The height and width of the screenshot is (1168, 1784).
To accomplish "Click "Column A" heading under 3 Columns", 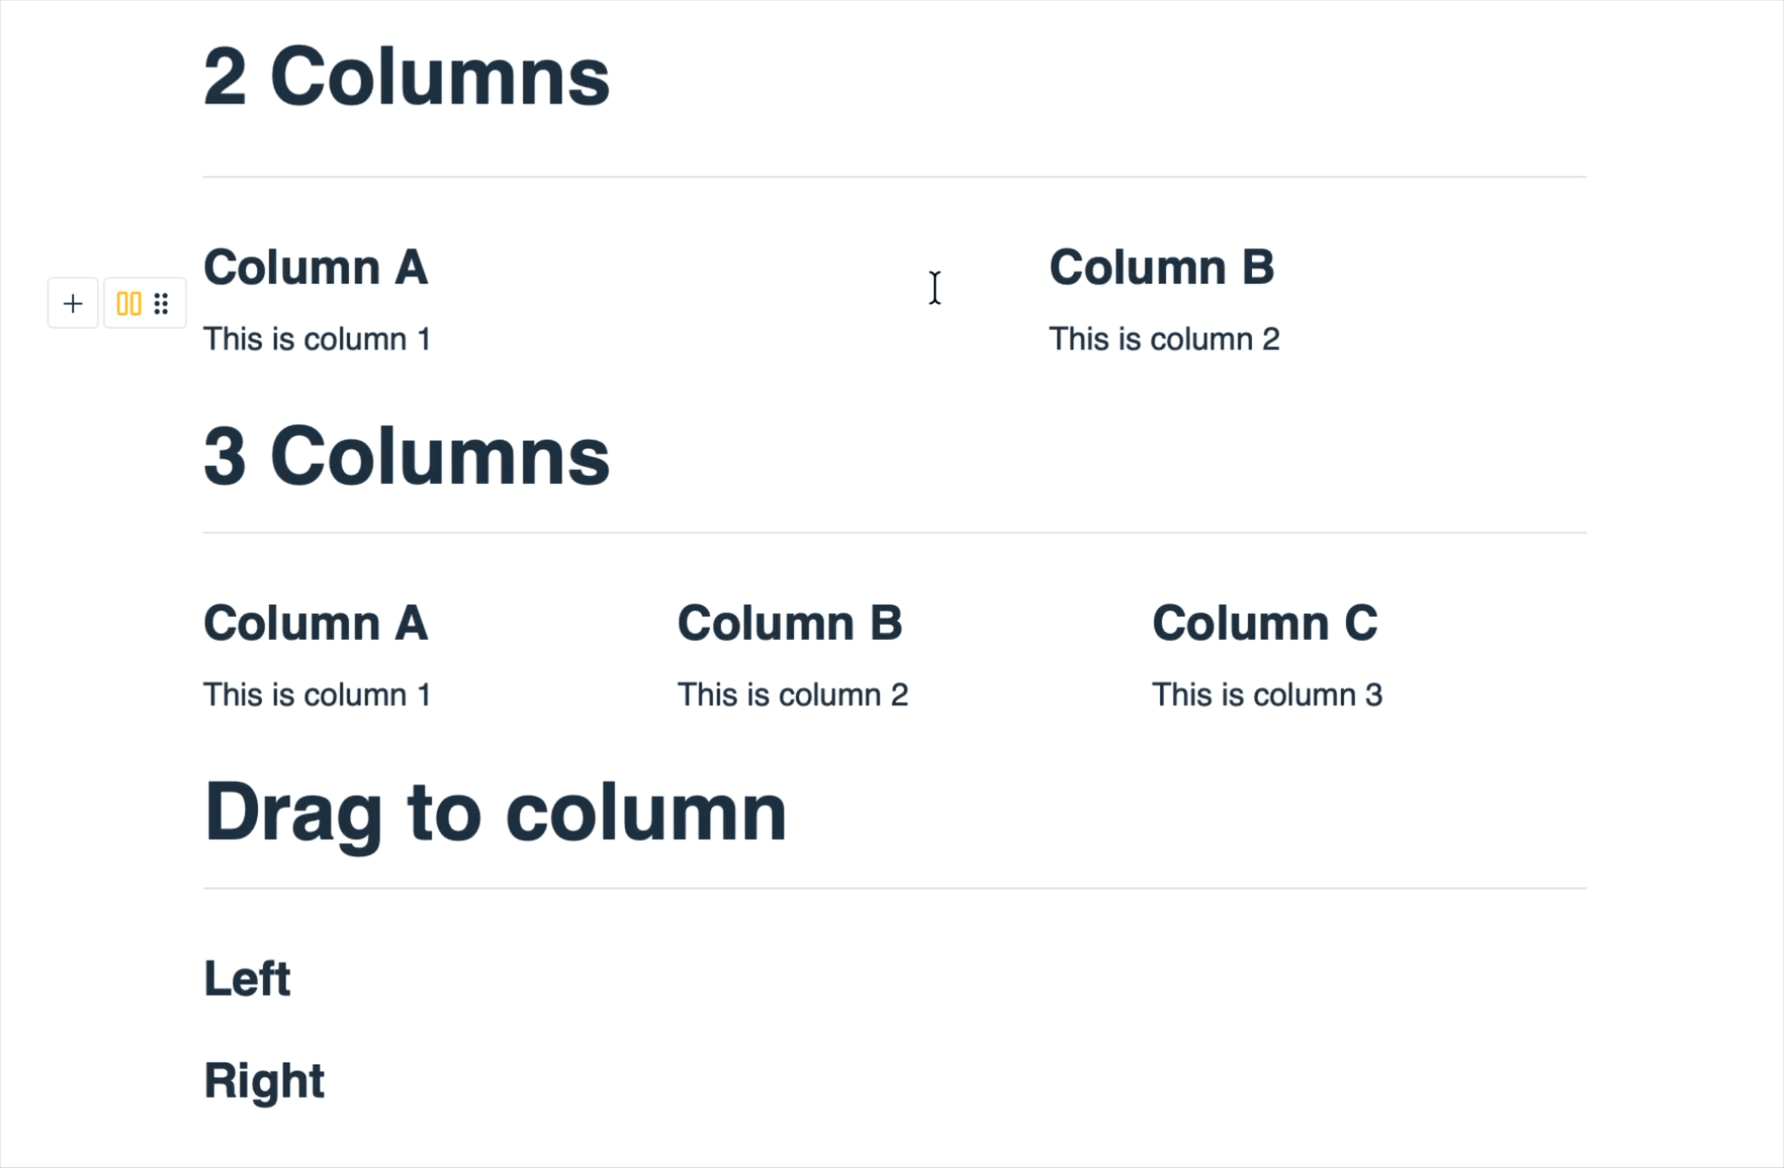I will coord(315,623).
